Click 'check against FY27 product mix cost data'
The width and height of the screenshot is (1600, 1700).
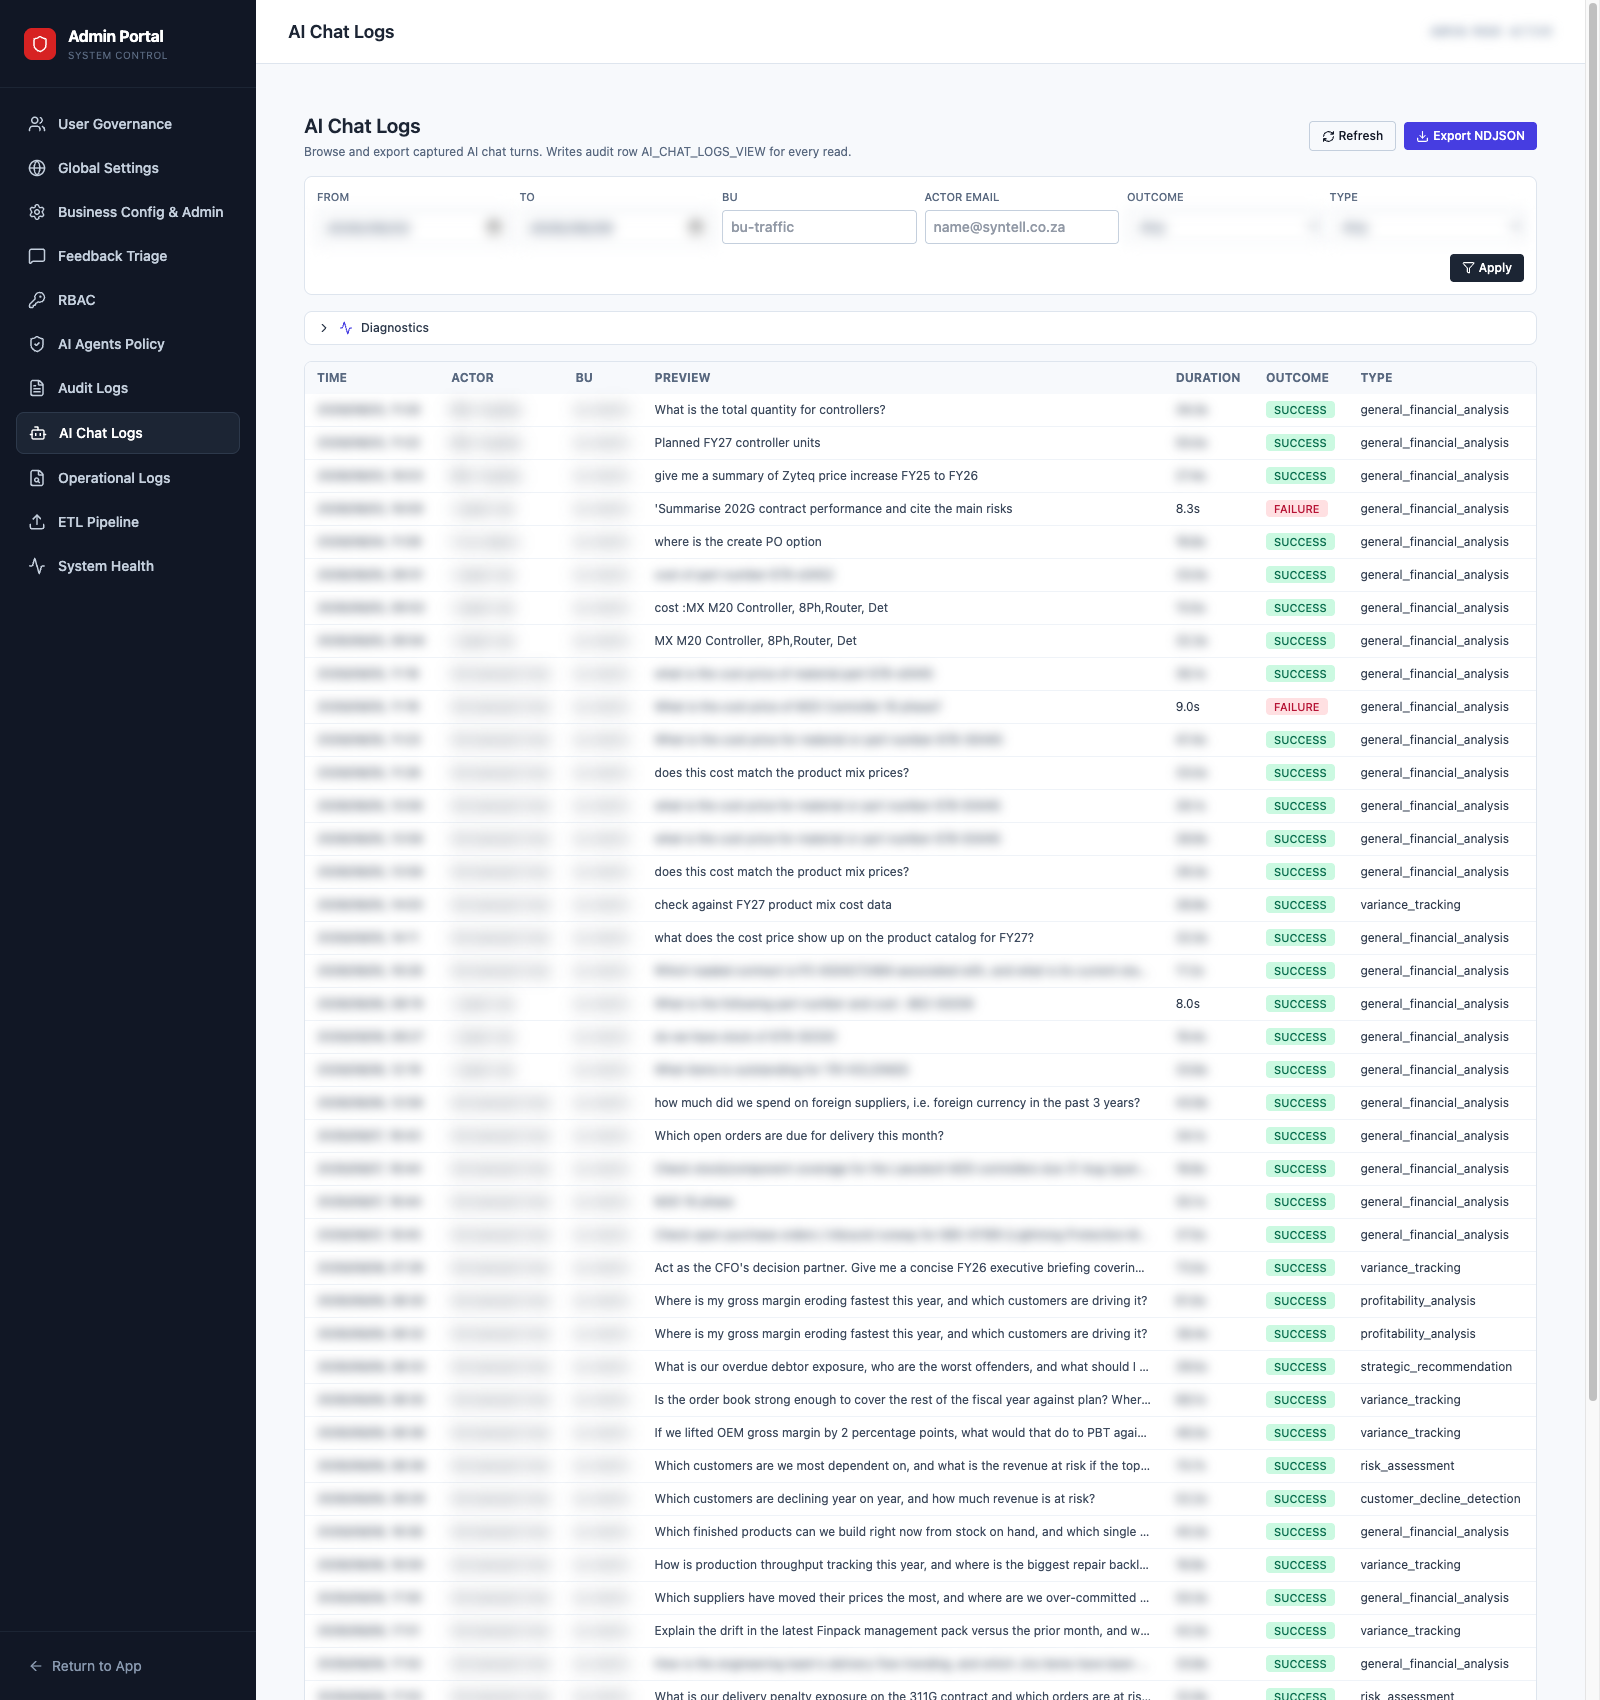pyautogui.click(x=773, y=905)
